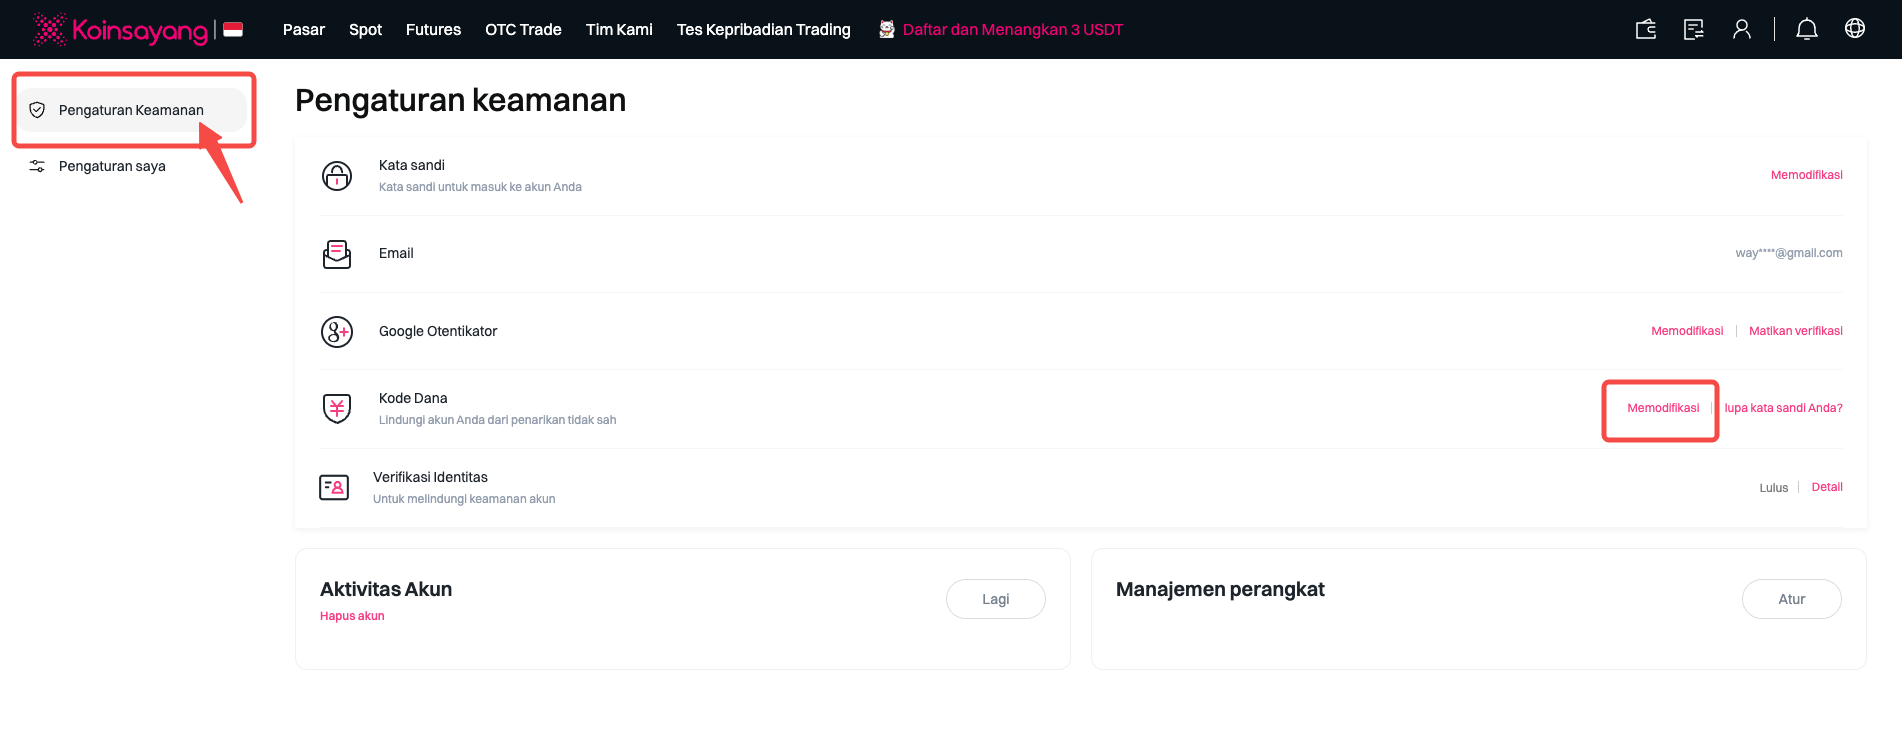Open the notifications bell
This screenshot has width=1902, height=752.
1806,29
